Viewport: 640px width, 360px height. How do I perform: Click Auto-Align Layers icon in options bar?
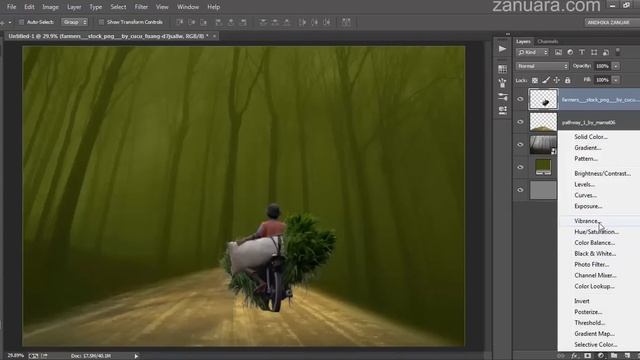click(346, 22)
